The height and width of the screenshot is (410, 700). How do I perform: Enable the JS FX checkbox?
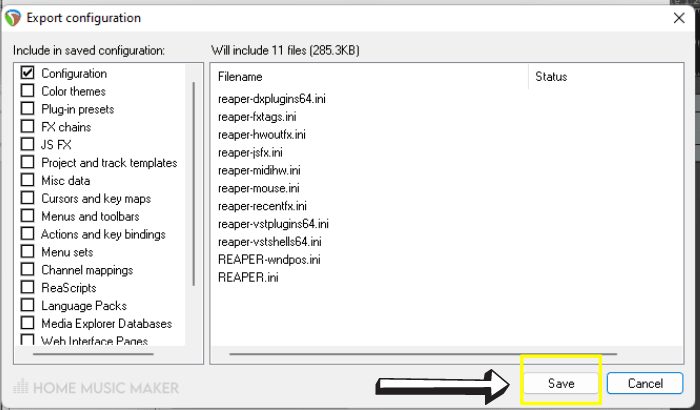tap(28, 144)
